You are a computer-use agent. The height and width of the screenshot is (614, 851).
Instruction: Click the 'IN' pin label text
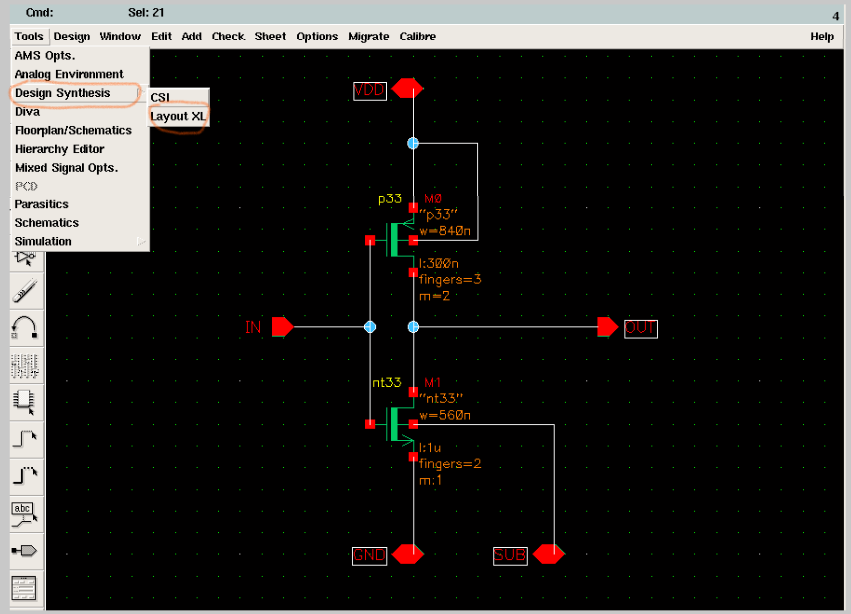pyautogui.click(x=253, y=327)
